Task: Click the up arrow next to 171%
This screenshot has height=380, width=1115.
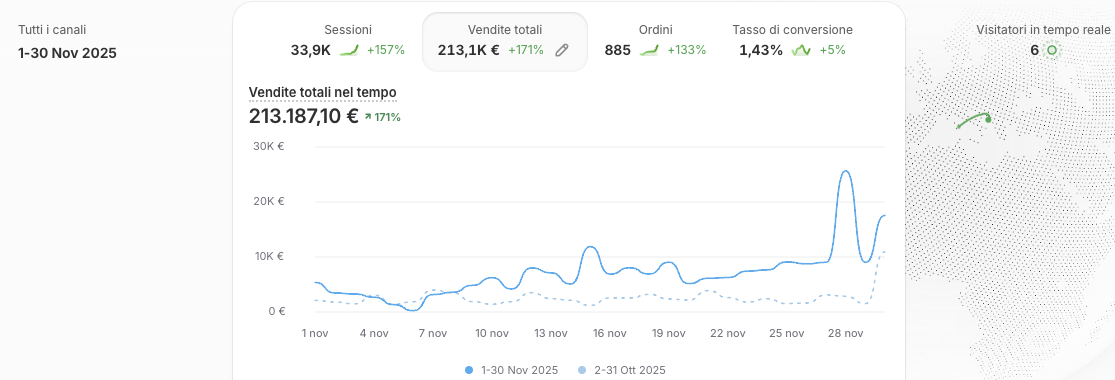Action: [368, 117]
